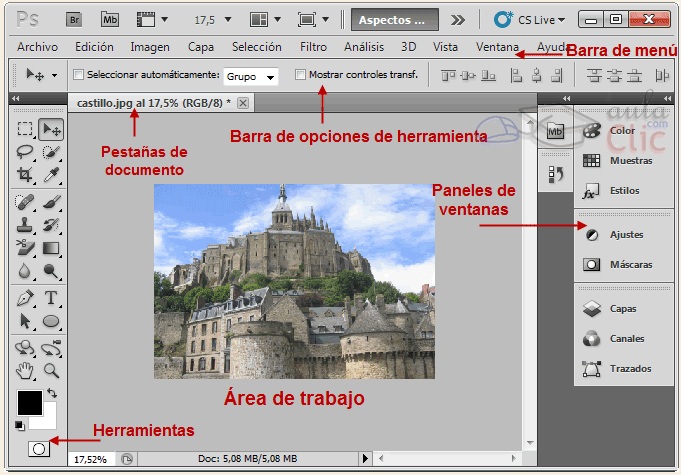Toggle Quick Mask mode
The image size is (681, 475).
[x=39, y=449]
